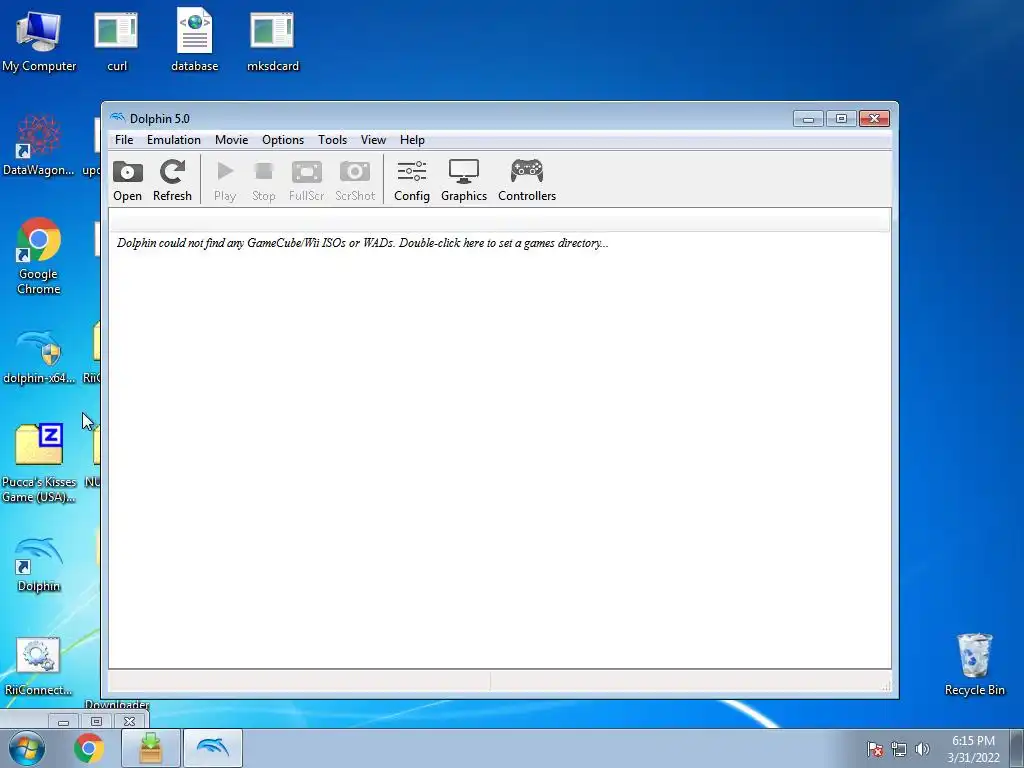This screenshot has width=1024, height=768.
Task: Click the network tray icon
Action: pos(899,749)
